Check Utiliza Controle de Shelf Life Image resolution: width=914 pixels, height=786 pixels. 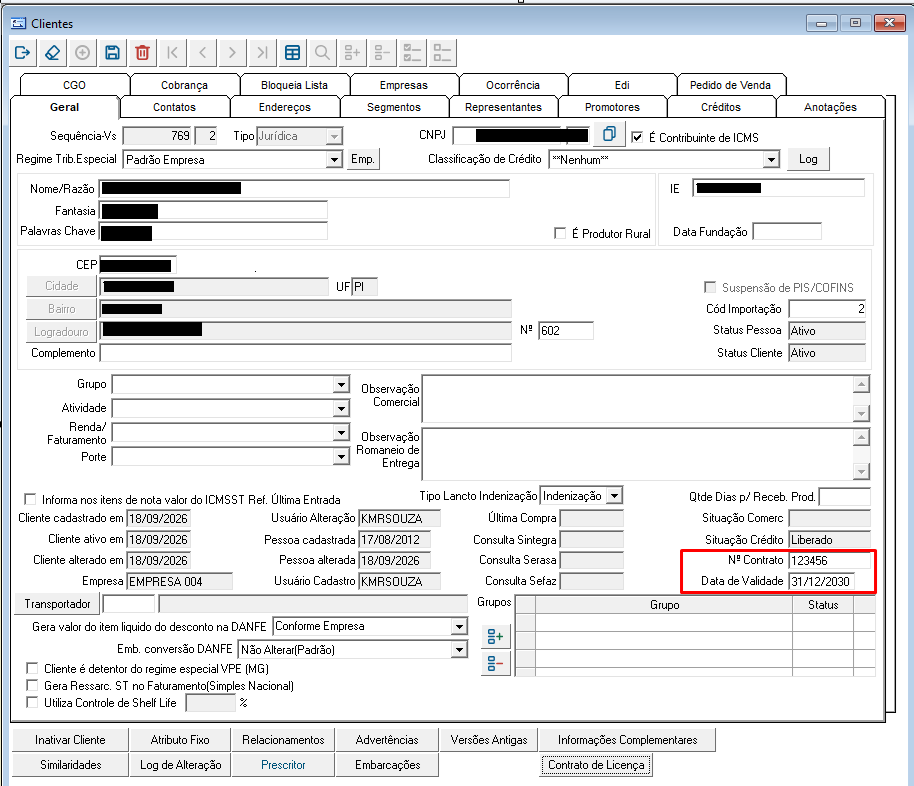(32, 702)
